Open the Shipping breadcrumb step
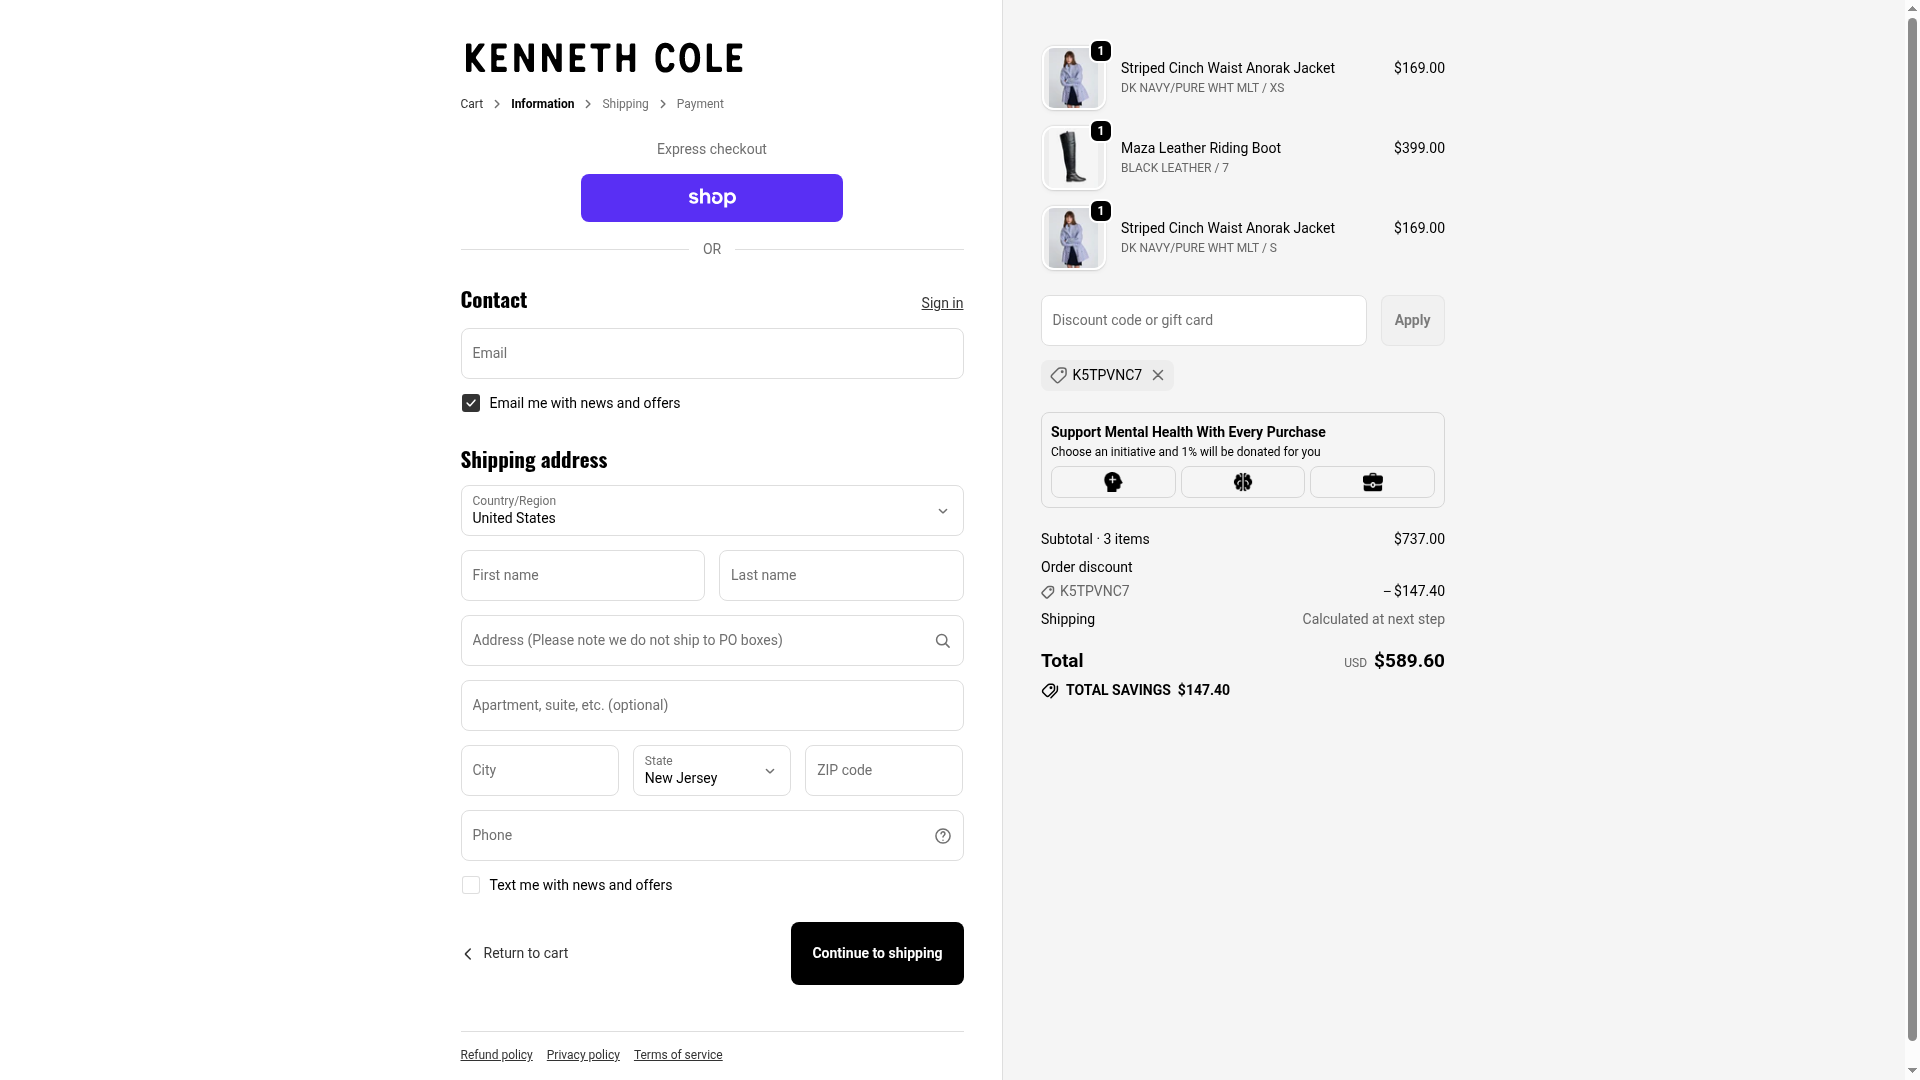The image size is (1920, 1080). 625,104
